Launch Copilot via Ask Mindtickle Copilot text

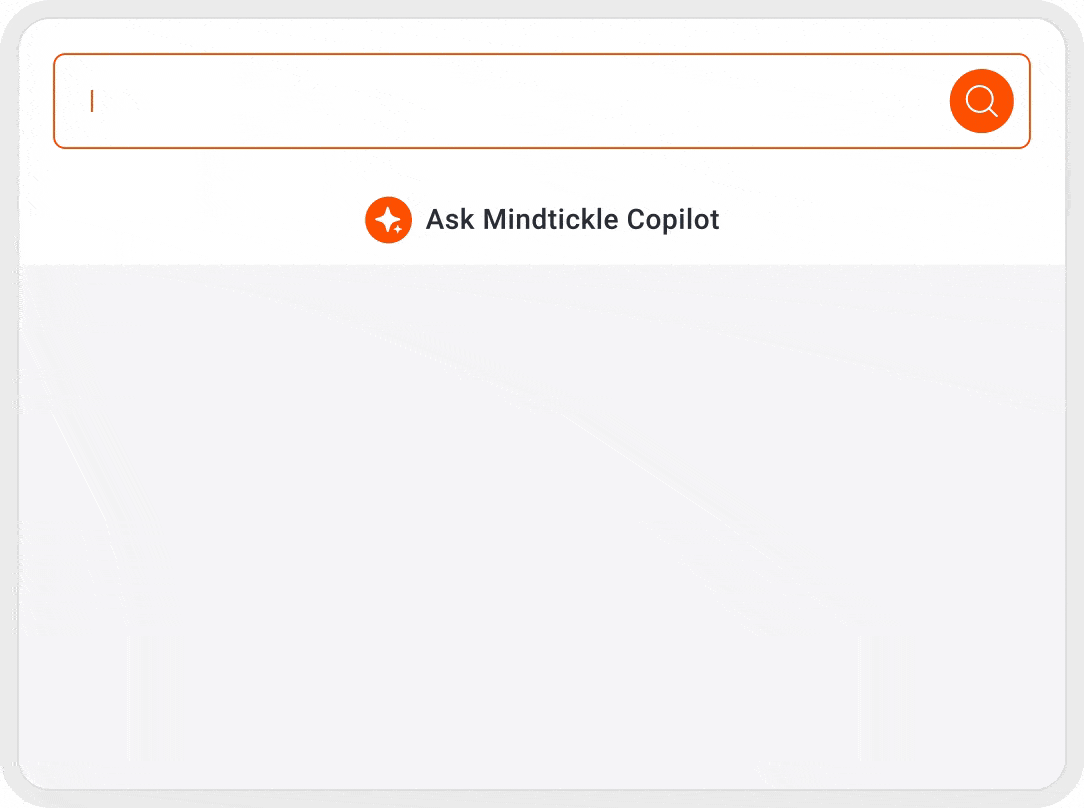pyautogui.click(x=572, y=220)
